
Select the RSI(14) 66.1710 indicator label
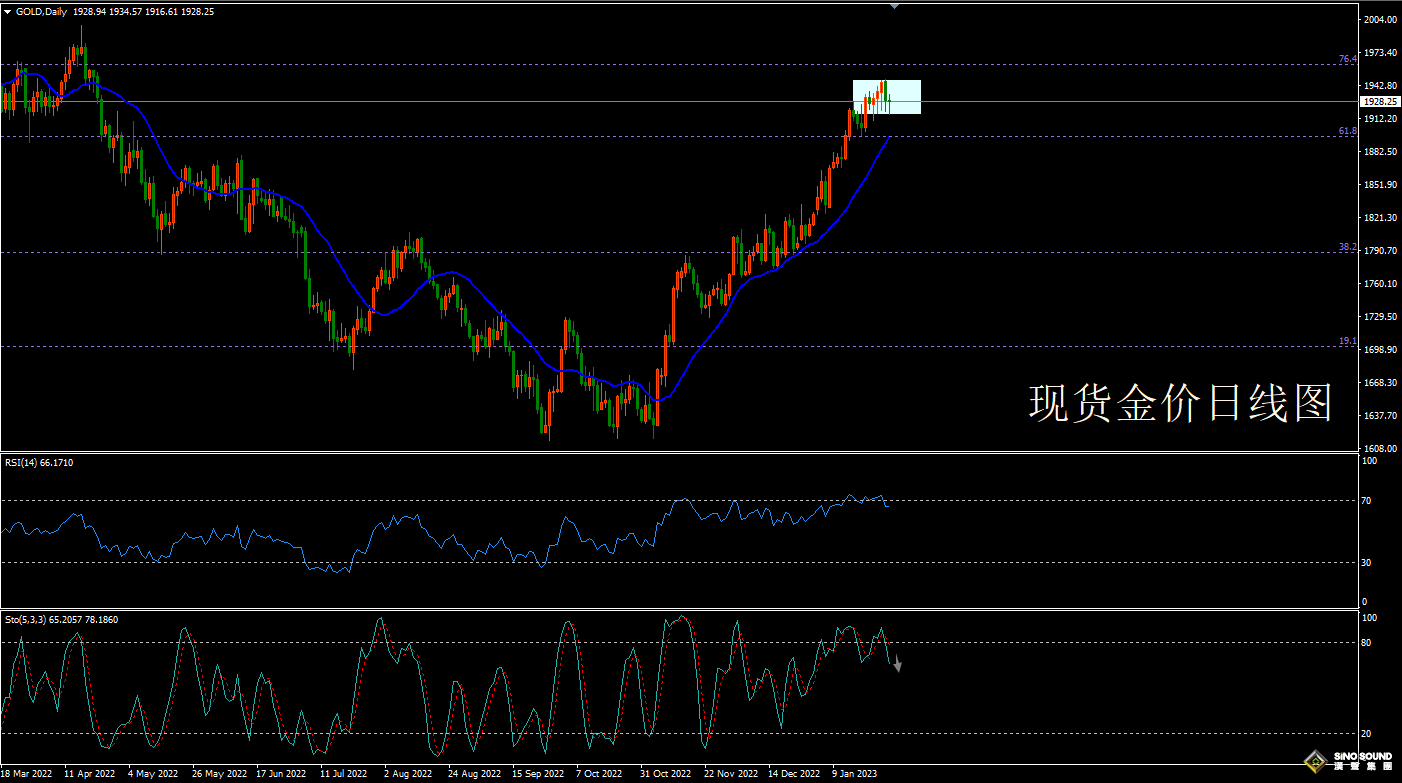(x=40, y=462)
